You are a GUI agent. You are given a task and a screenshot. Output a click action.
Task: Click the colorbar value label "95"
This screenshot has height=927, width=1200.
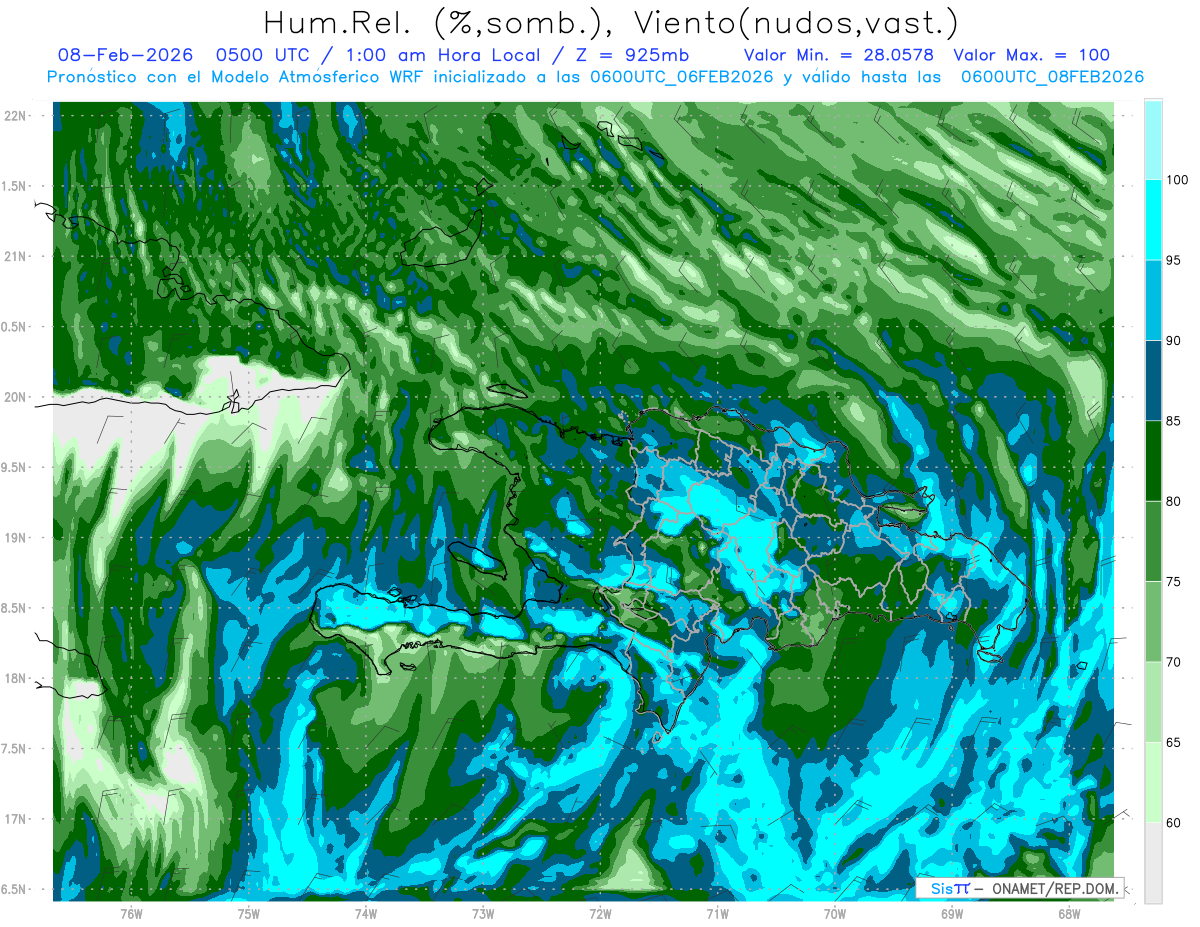click(x=1174, y=260)
